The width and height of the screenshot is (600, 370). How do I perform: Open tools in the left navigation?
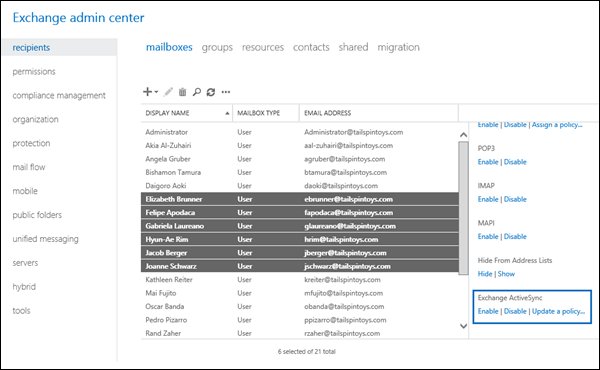(x=21, y=311)
